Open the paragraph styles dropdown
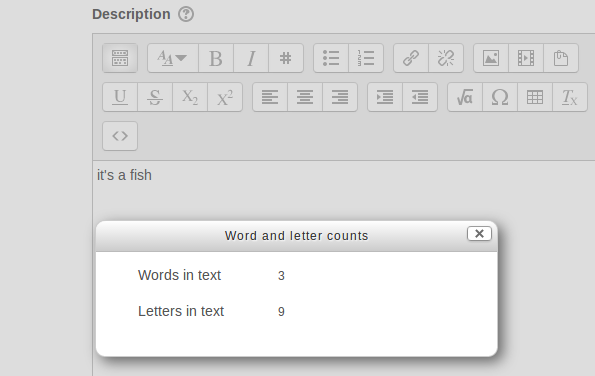595x376 pixels. pos(173,58)
